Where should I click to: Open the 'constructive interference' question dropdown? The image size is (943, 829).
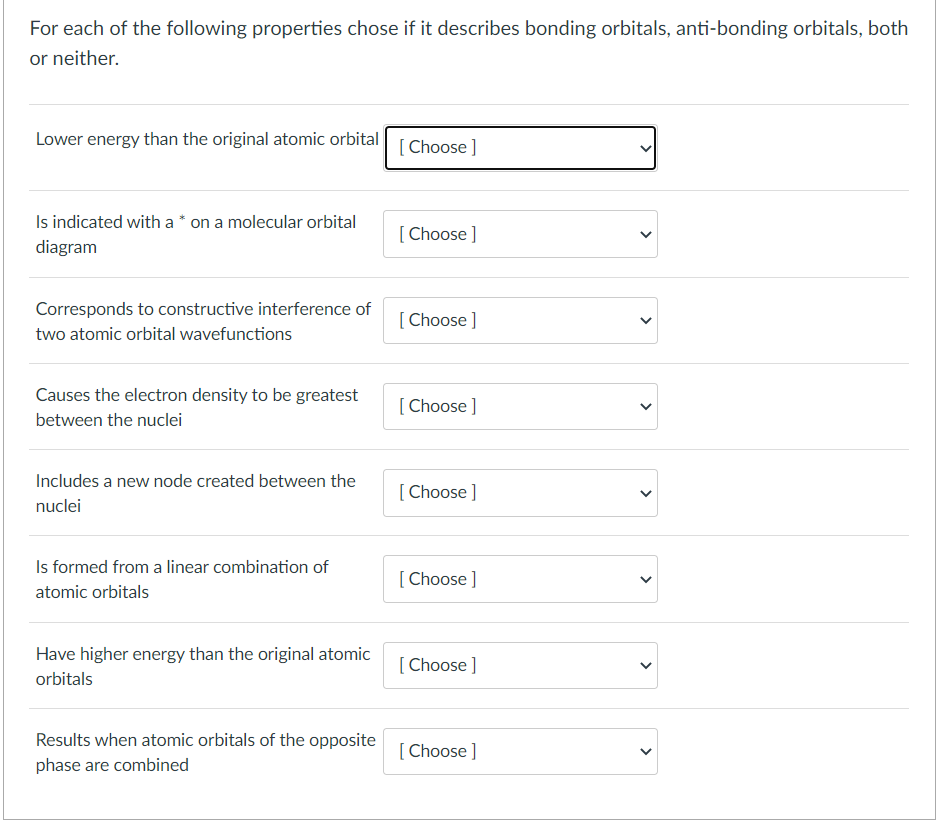pos(519,320)
